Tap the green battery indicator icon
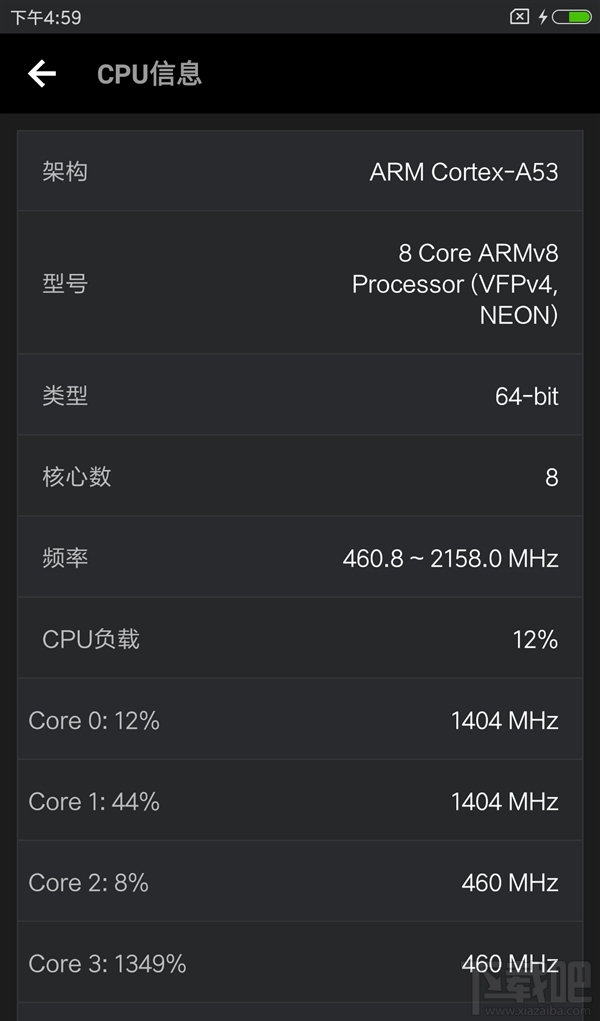 click(x=574, y=15)
